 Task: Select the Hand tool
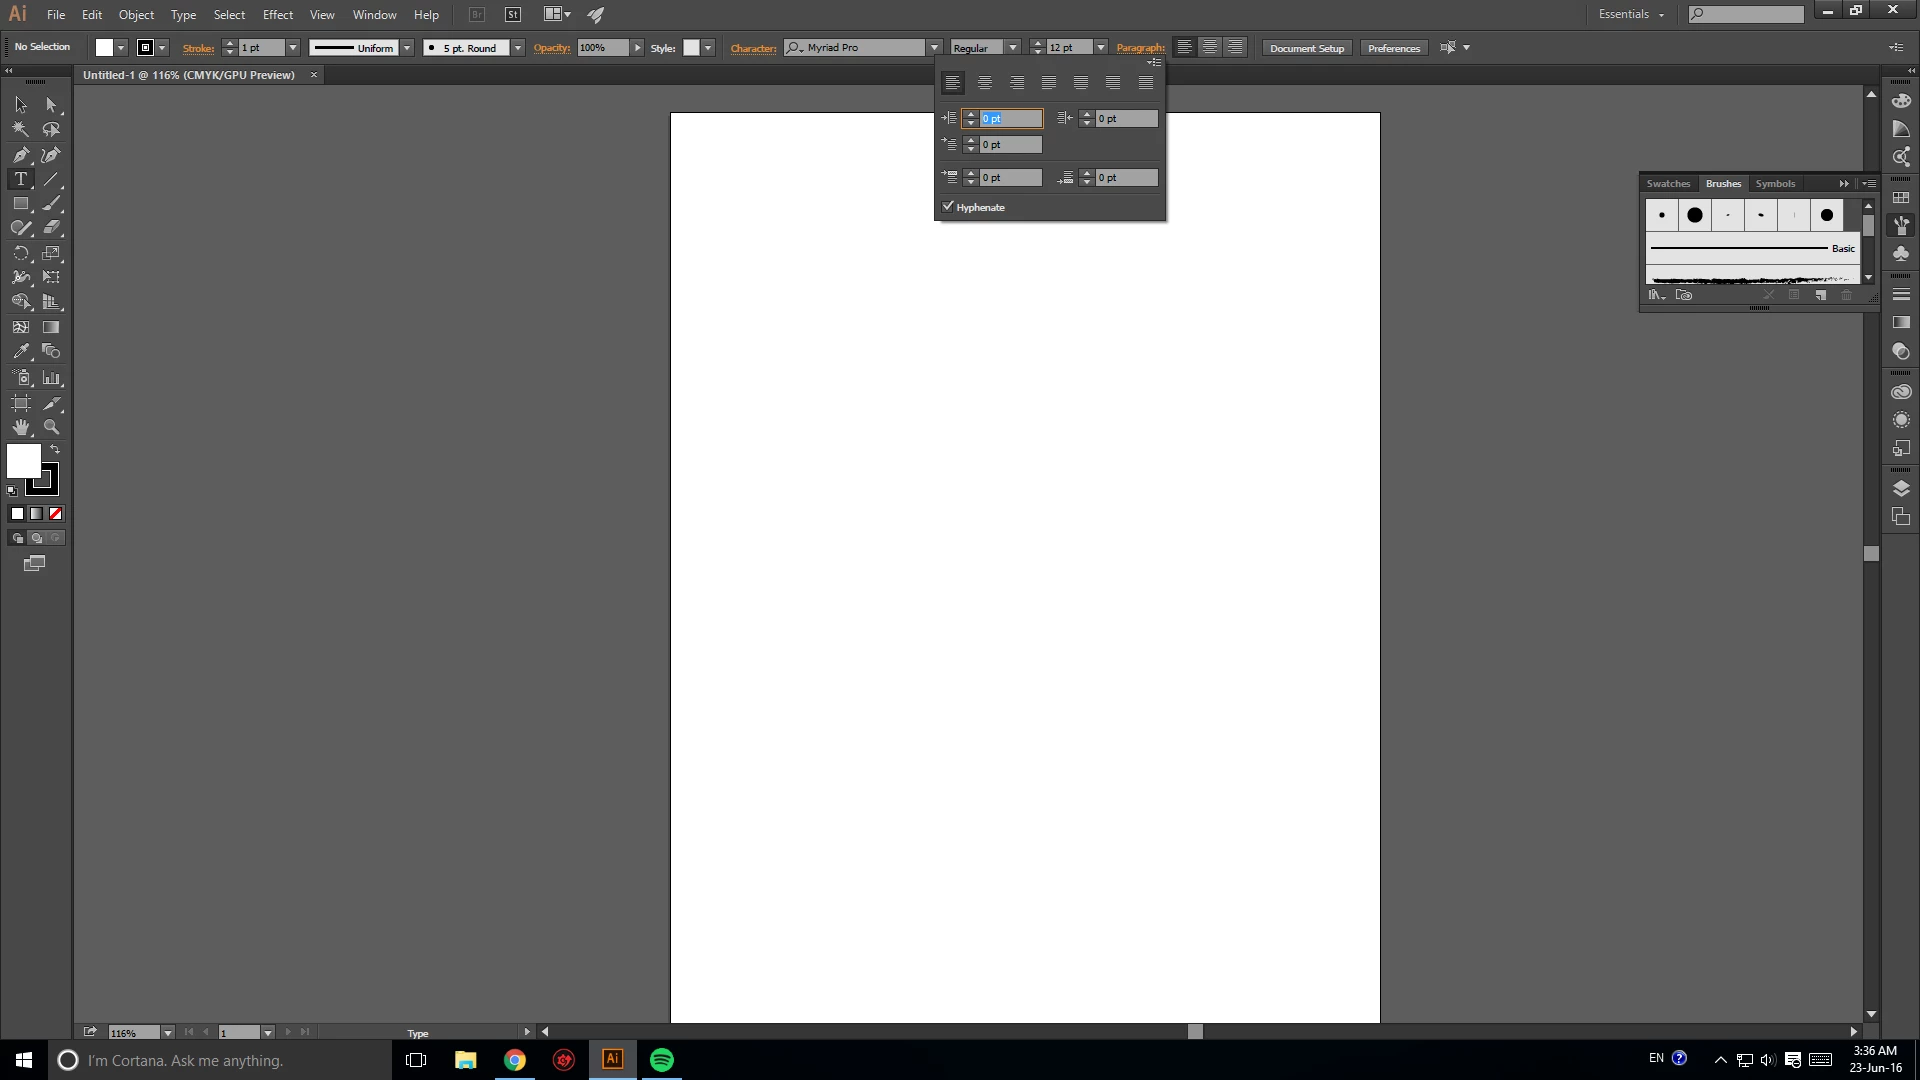pyautogui.click(x=20, y=427)
